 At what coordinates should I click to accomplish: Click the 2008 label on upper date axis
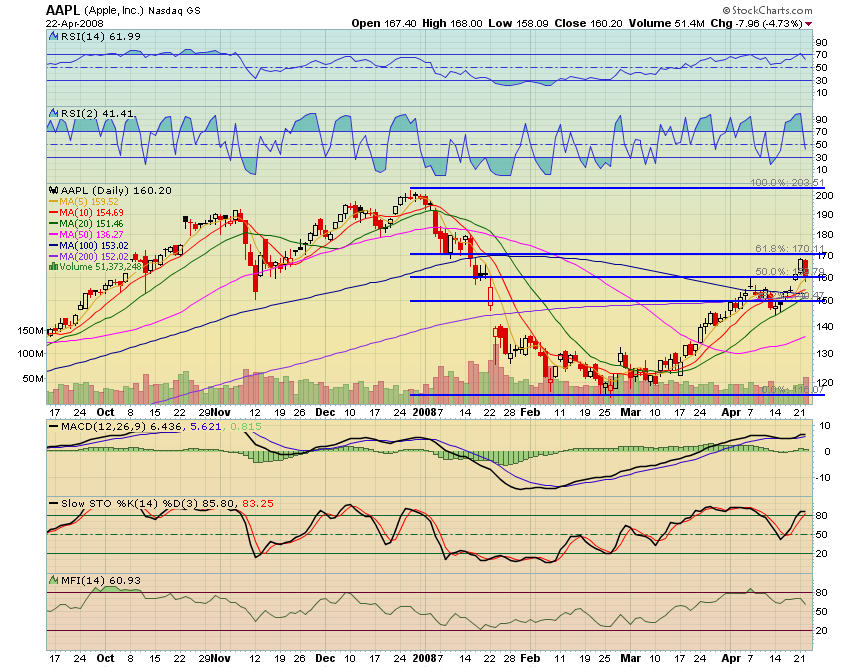click(424, 412)
